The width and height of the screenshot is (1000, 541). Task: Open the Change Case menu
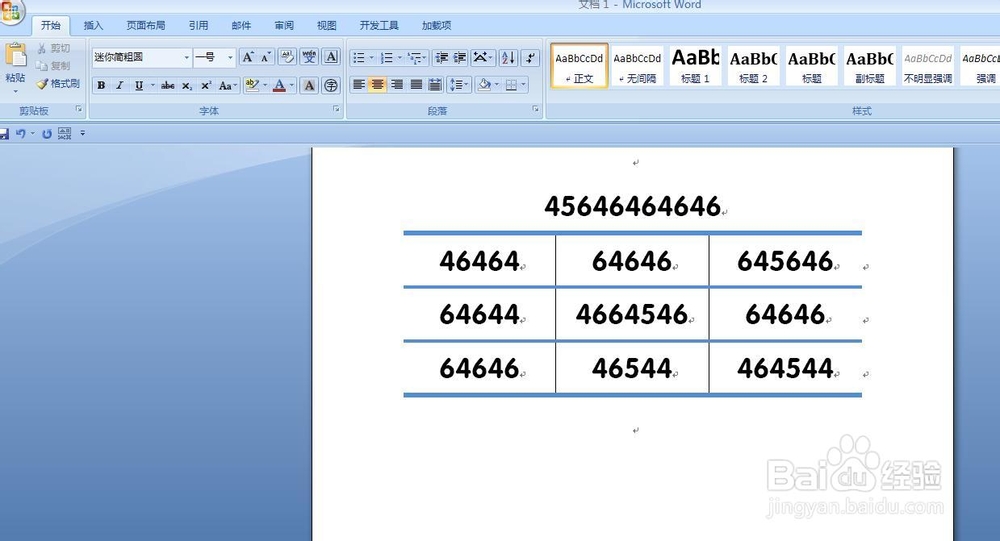coord(228,85)
